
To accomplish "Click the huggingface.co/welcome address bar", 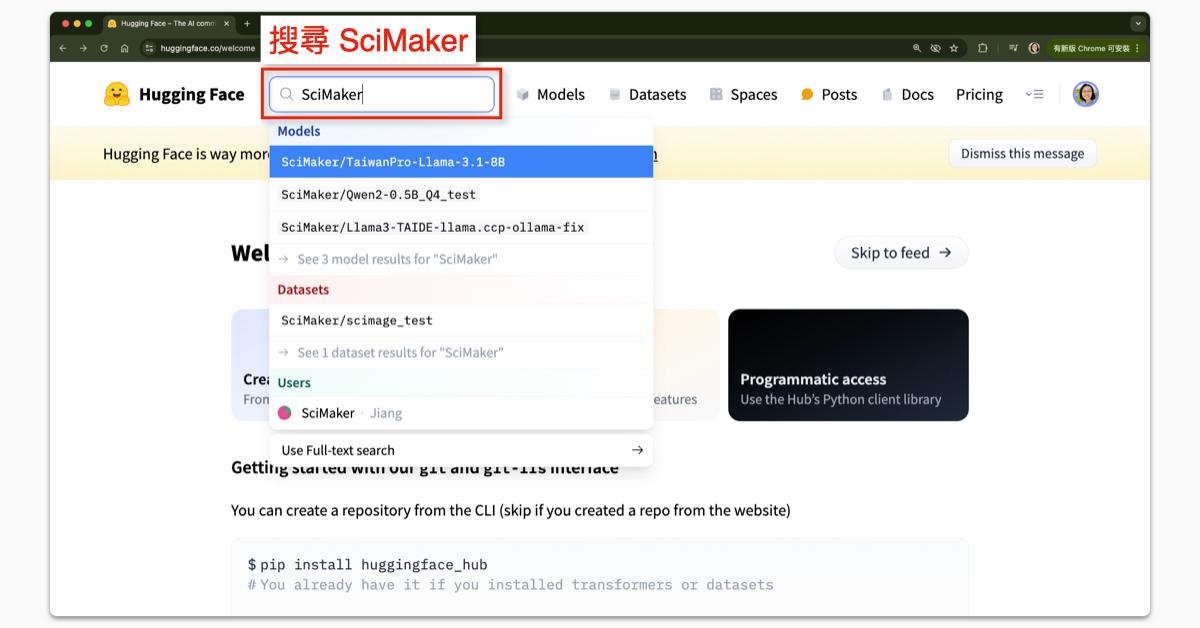I will 207,48.
